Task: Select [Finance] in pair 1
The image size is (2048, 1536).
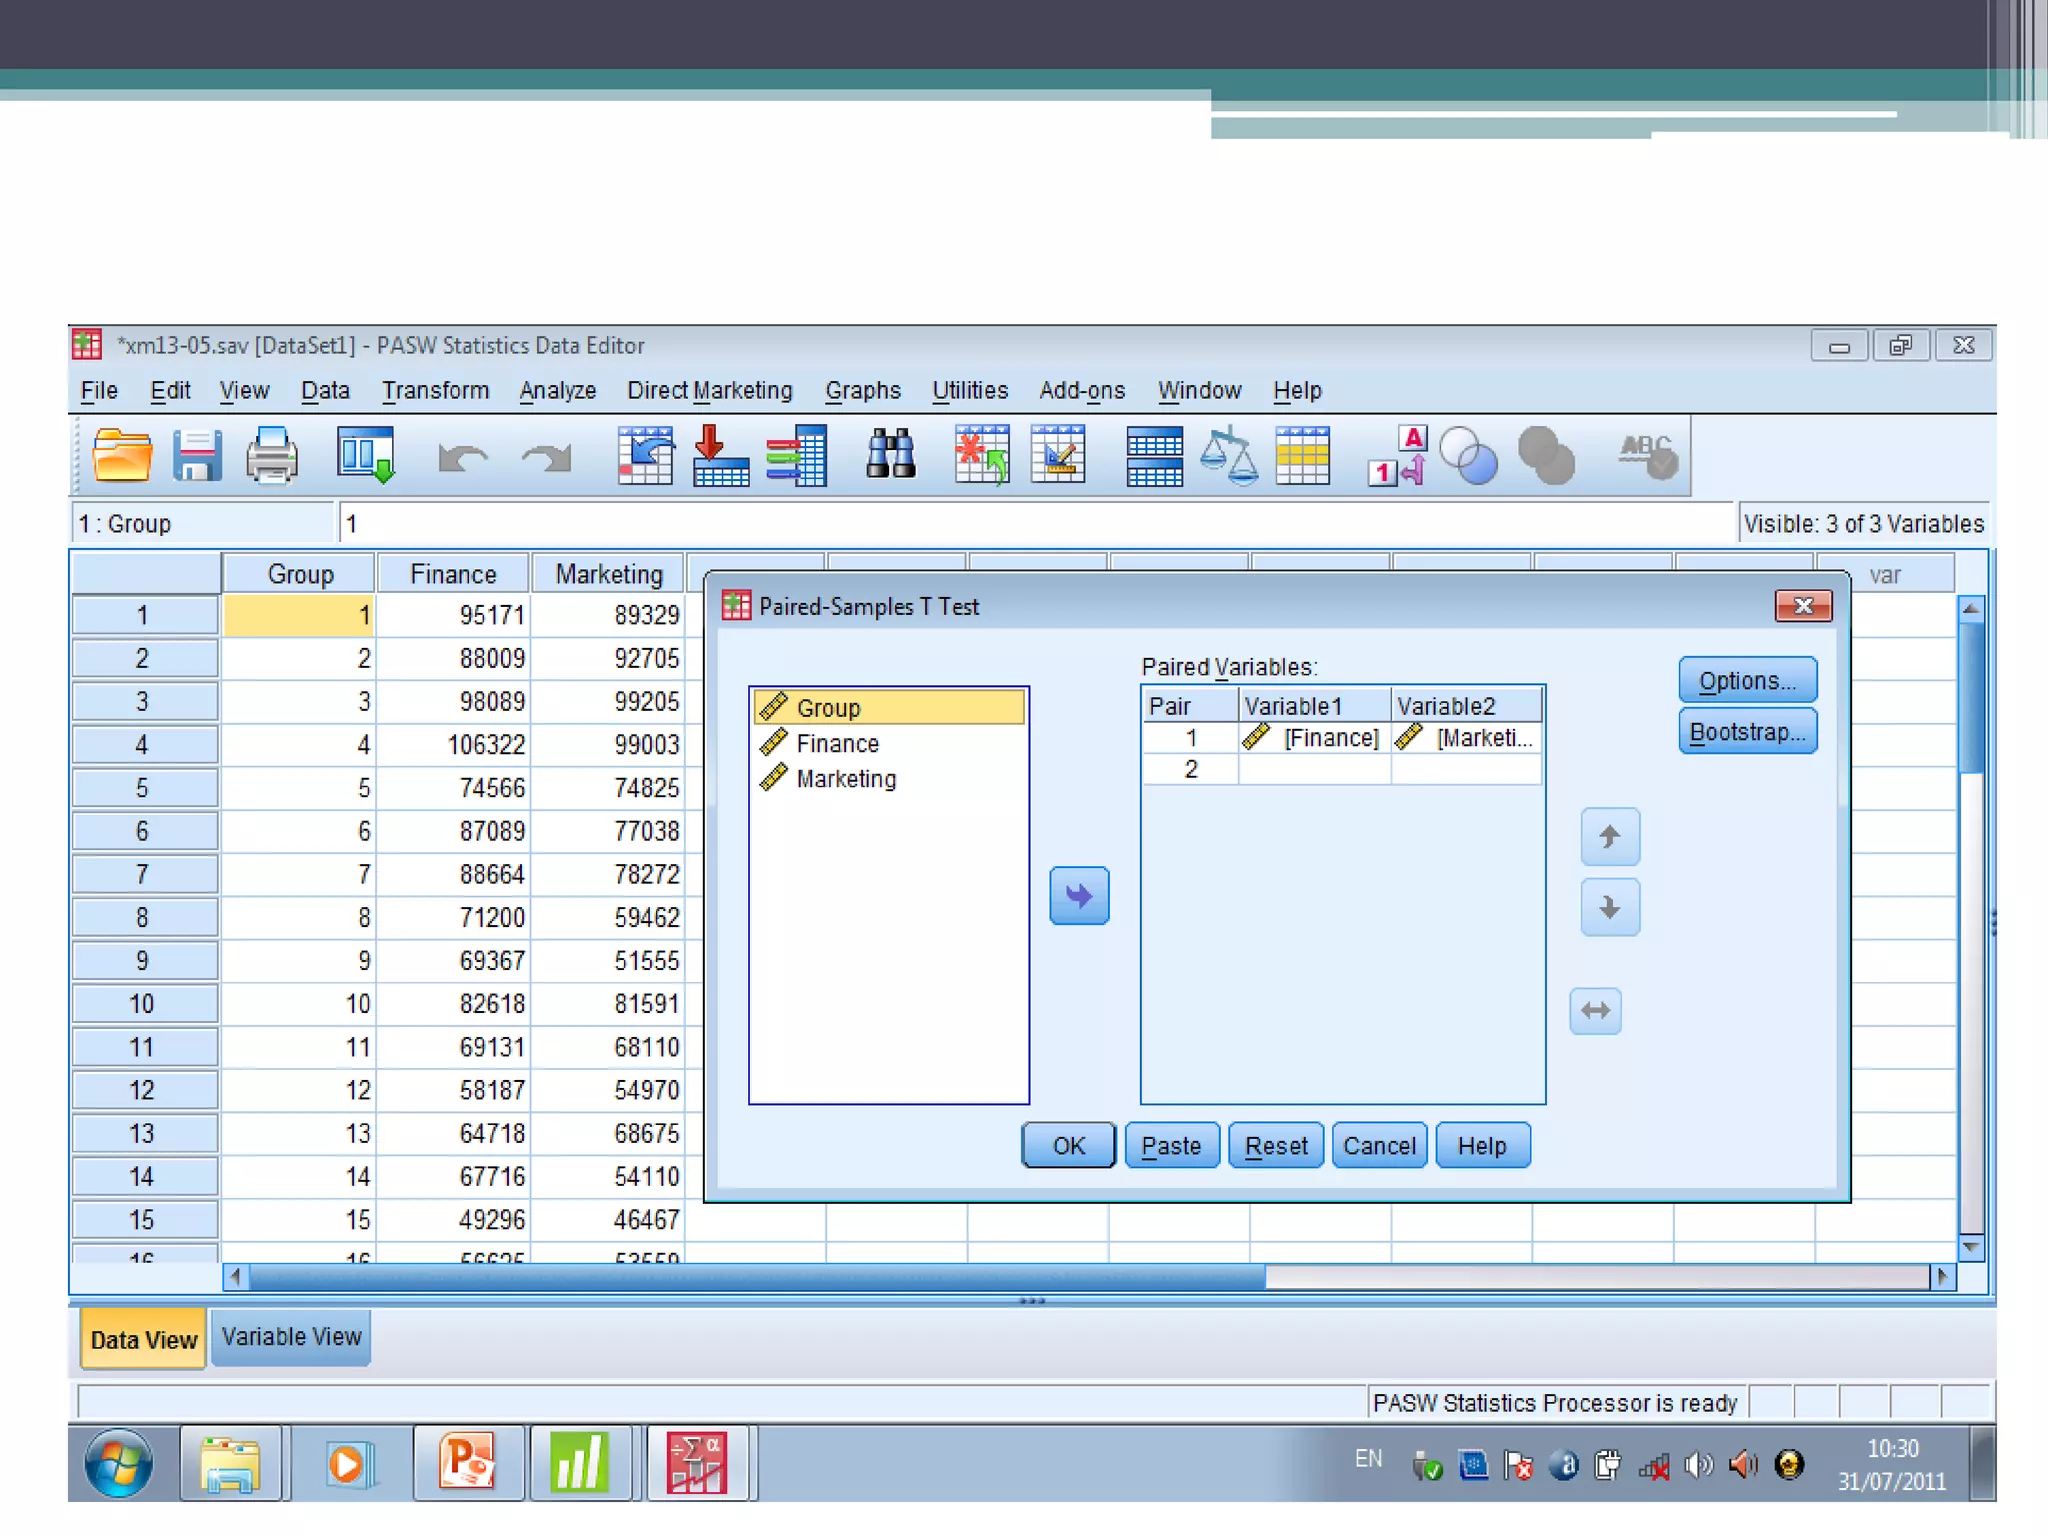Action: pos(1314,738)
